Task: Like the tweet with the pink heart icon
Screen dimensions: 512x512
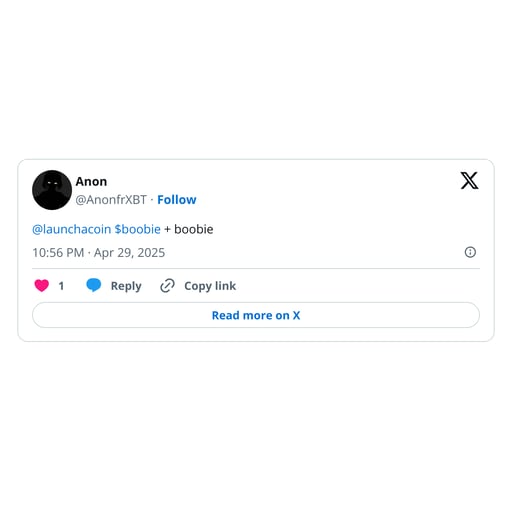Action: [x=42, y=286]
